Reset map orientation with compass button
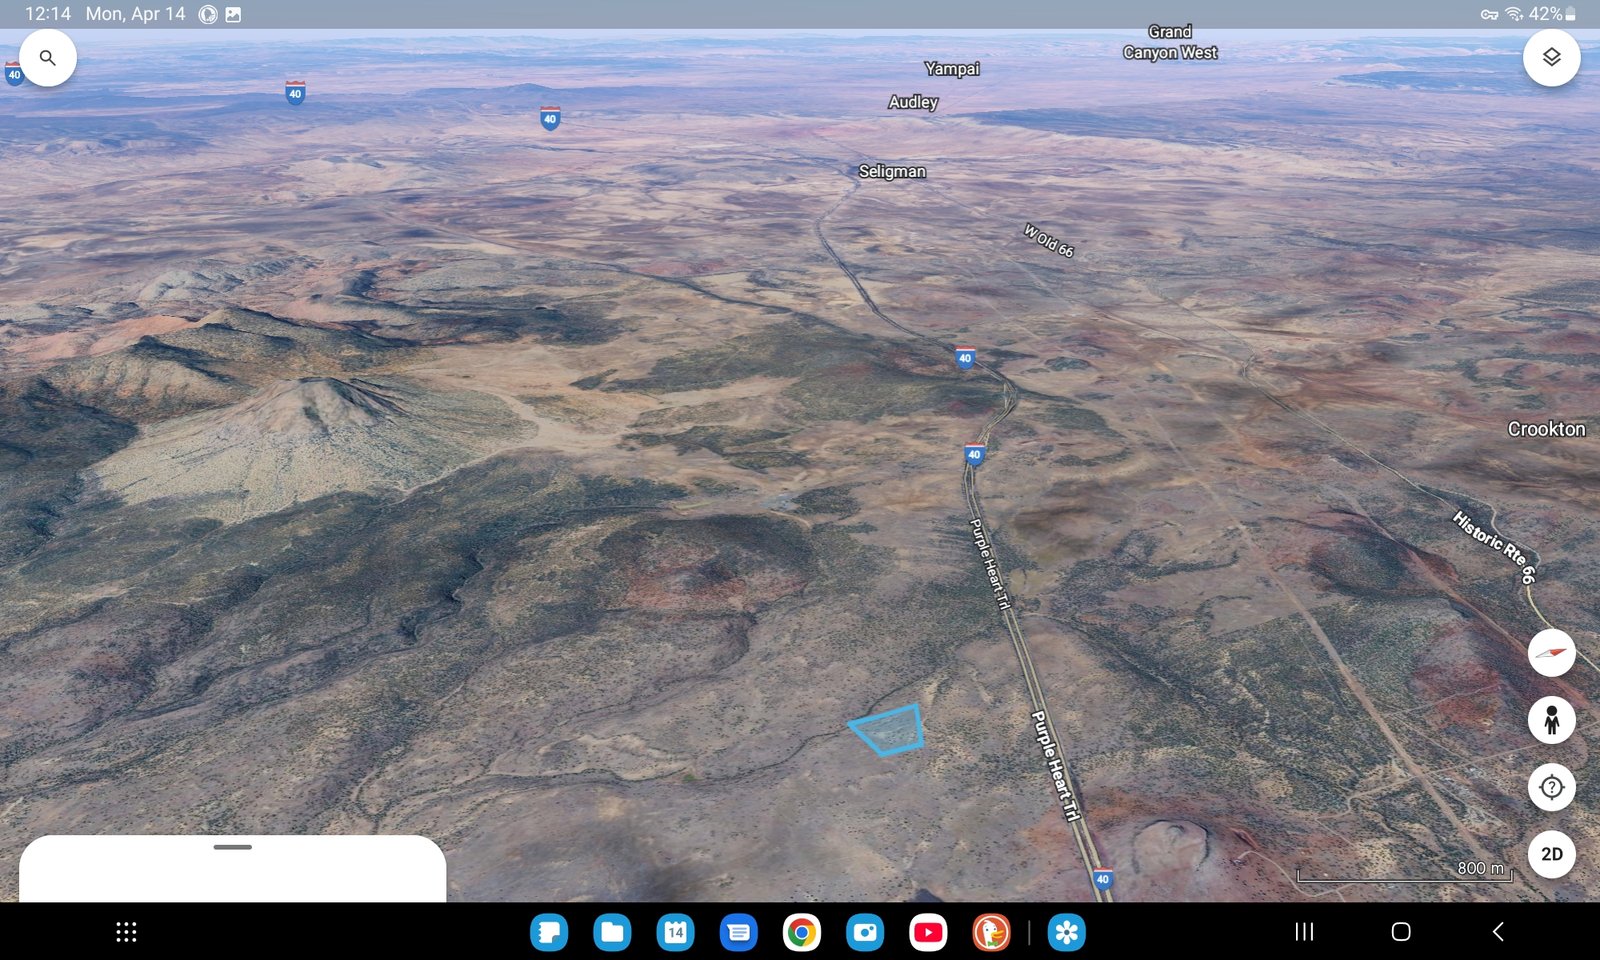 pos(1551,653)
